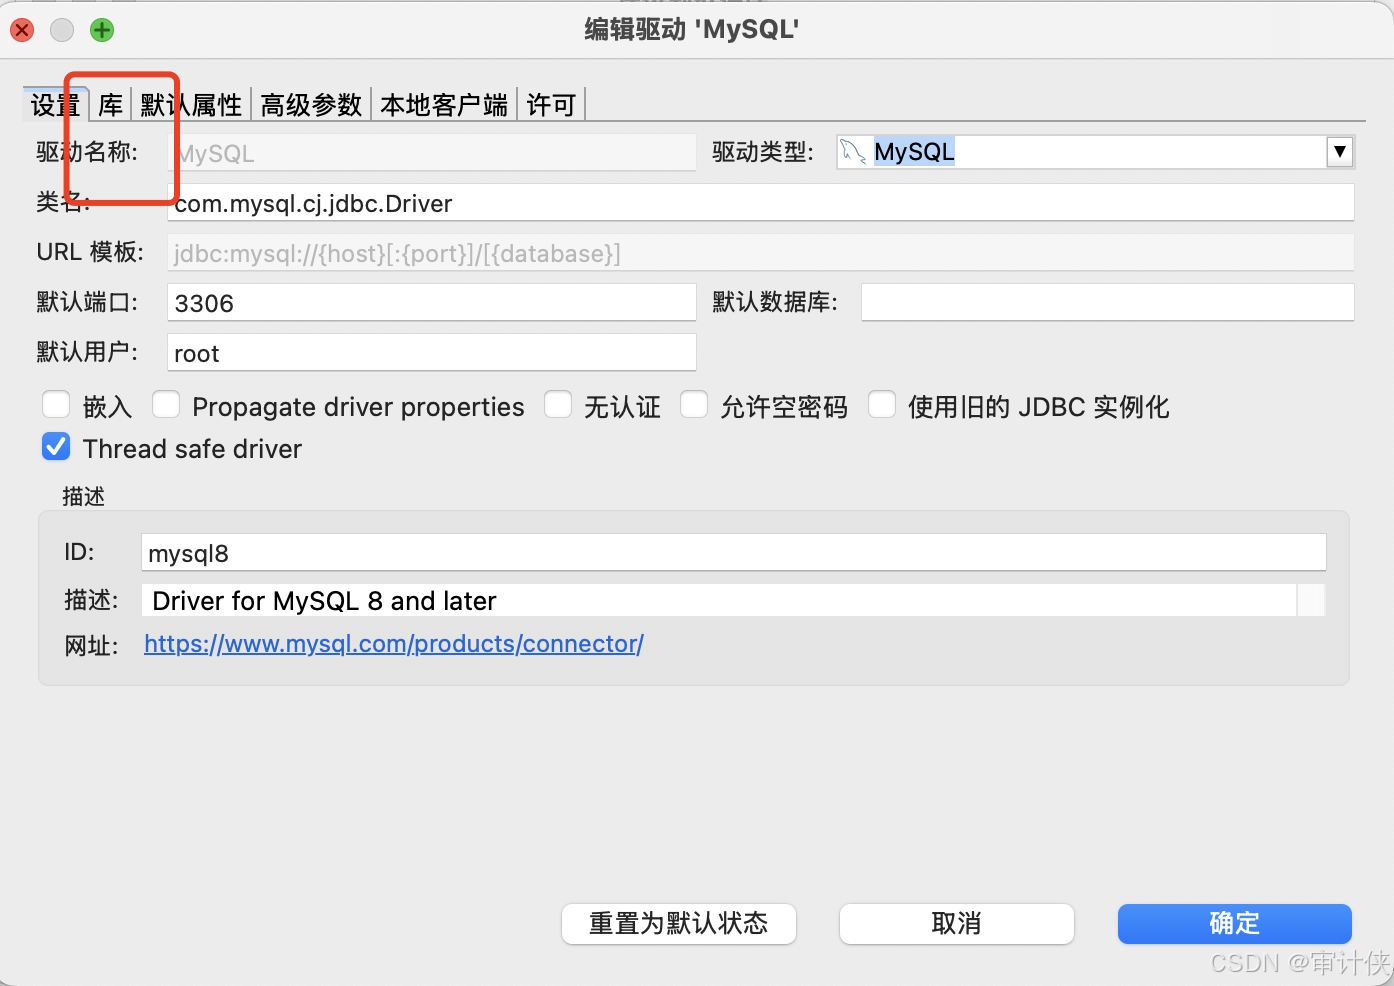Image resolution: width=1394 pixels, height=986 pixels.
Task: Click the MySQL dolphin icon in 驱动类型
Action: [x=852, y=152]
